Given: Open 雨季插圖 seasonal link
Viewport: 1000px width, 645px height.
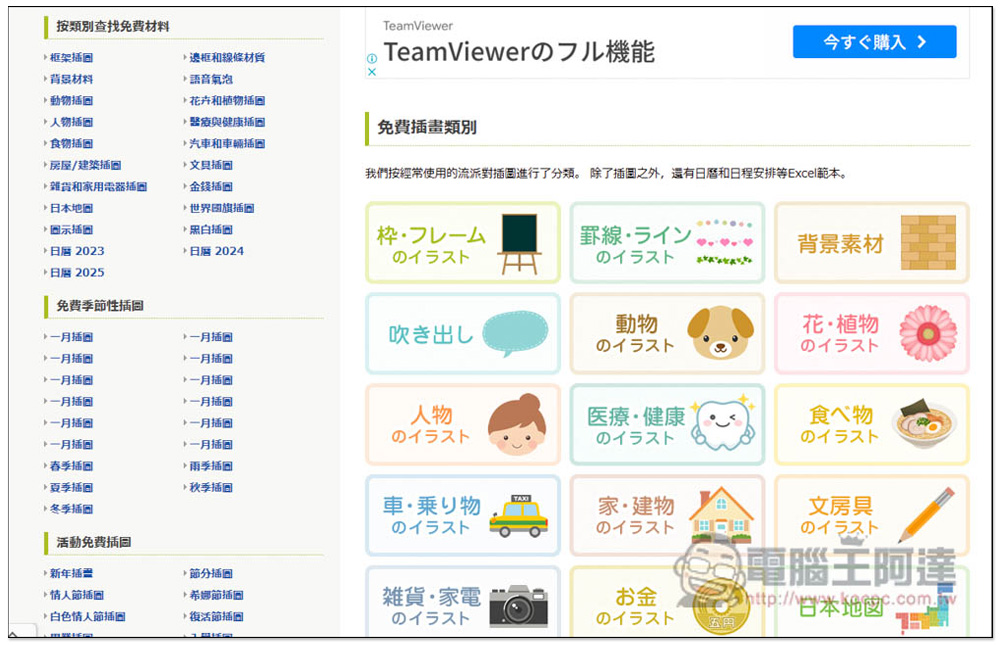Looking at the screenshot, I should (x=211, y=466).
